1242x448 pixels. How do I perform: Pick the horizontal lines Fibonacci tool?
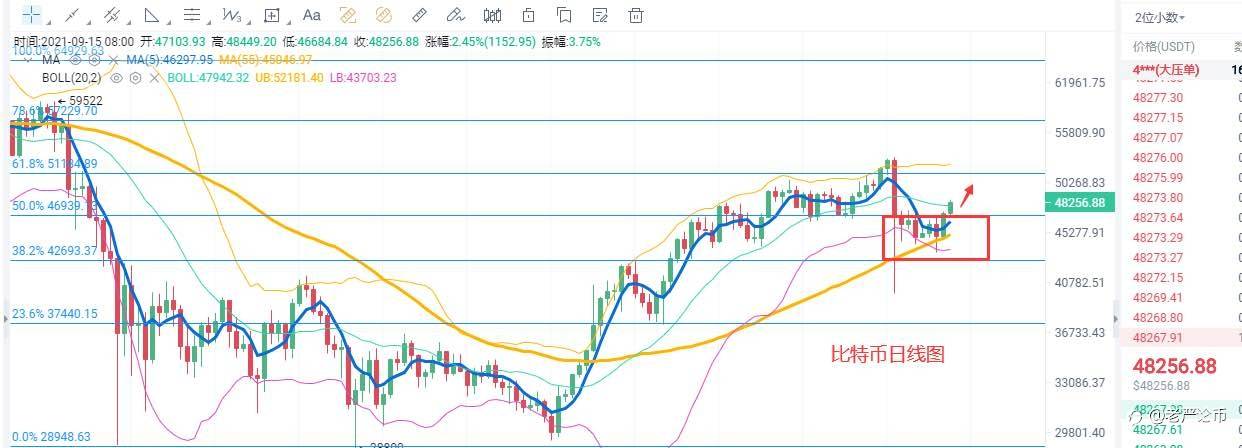192,15
